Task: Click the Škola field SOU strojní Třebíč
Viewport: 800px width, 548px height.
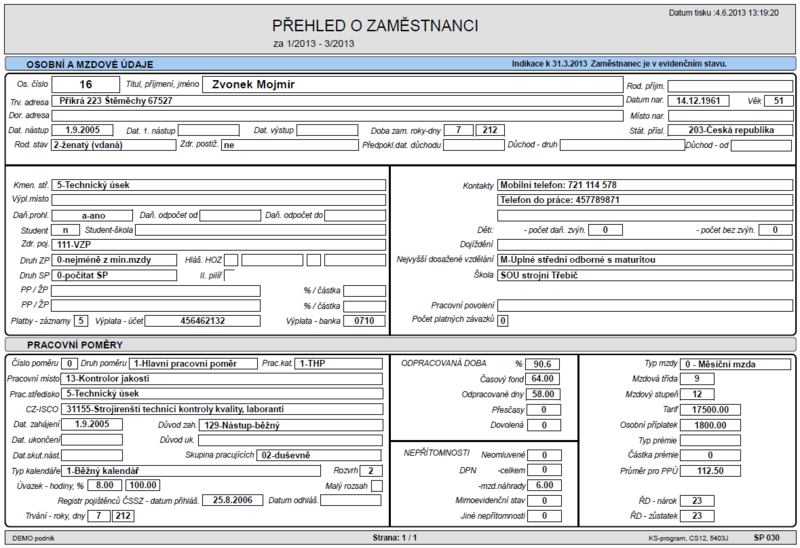Action: pos(645,276)
